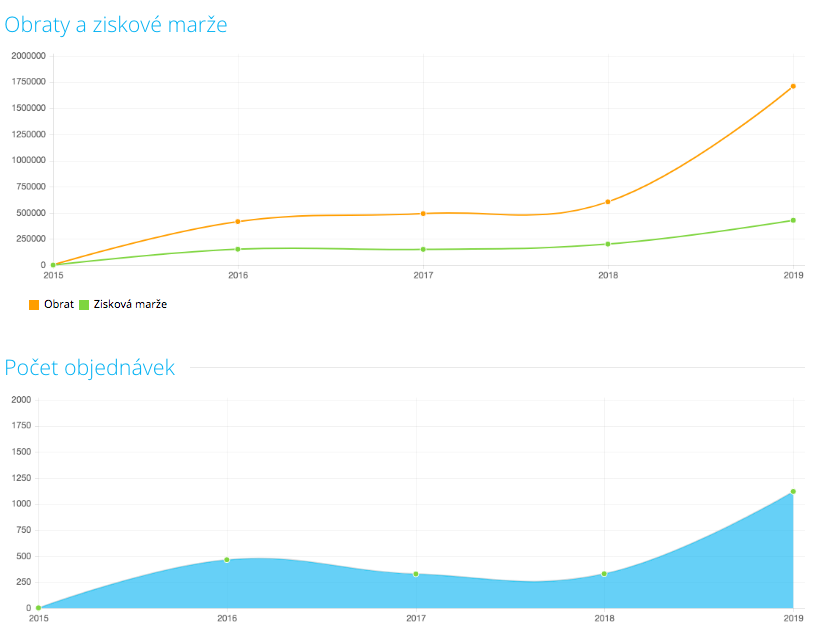Select the 2019 Obrat data point
Screen dimensions: 816x639
pyautogui.click(x=793, y=86)
